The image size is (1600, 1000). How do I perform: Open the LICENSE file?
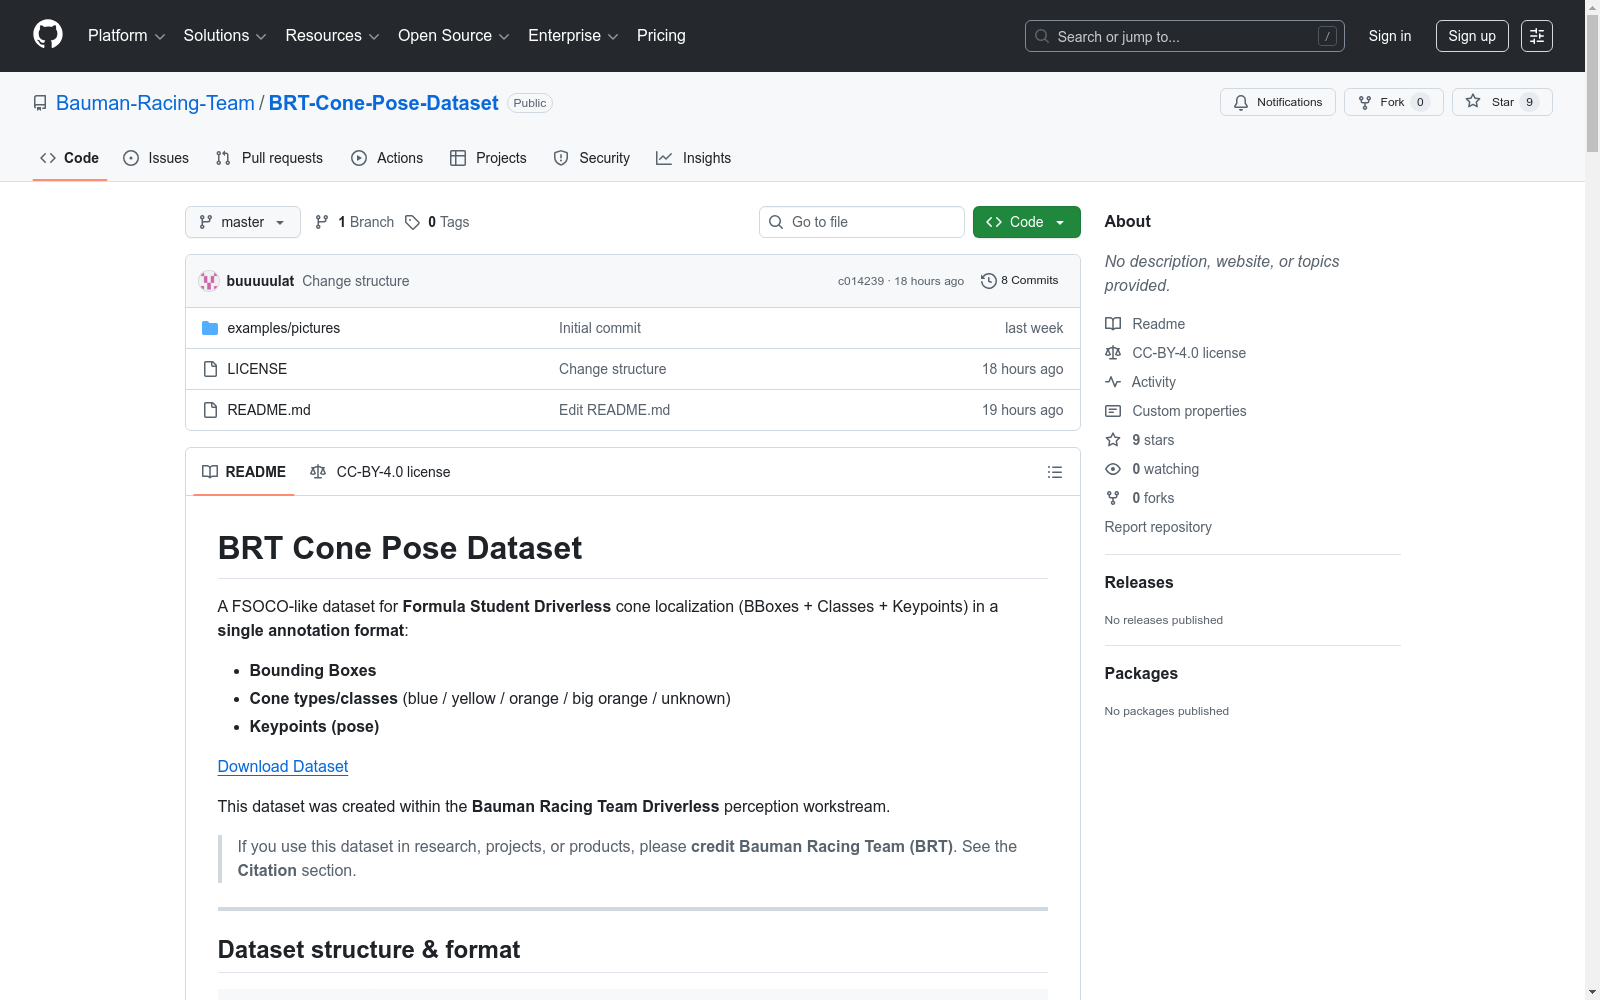click(257, 369)
